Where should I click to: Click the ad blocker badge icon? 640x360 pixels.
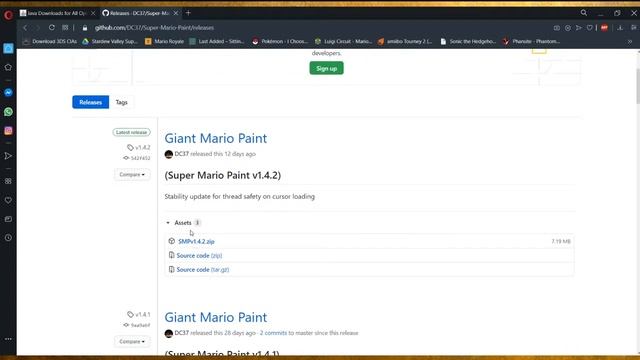pos(604,28)
